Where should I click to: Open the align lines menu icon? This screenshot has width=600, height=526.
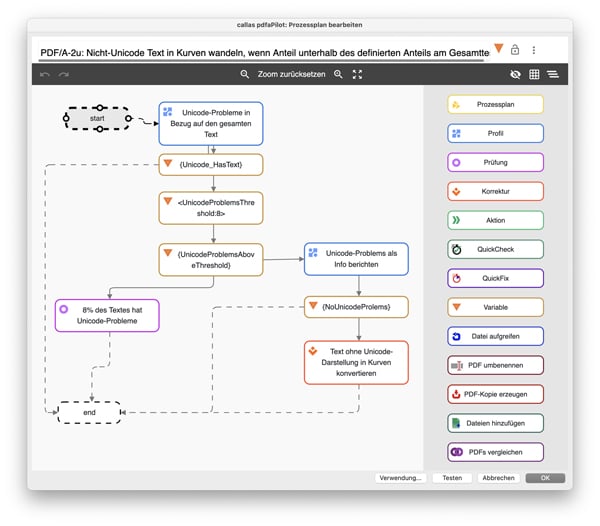coord(553,74)
